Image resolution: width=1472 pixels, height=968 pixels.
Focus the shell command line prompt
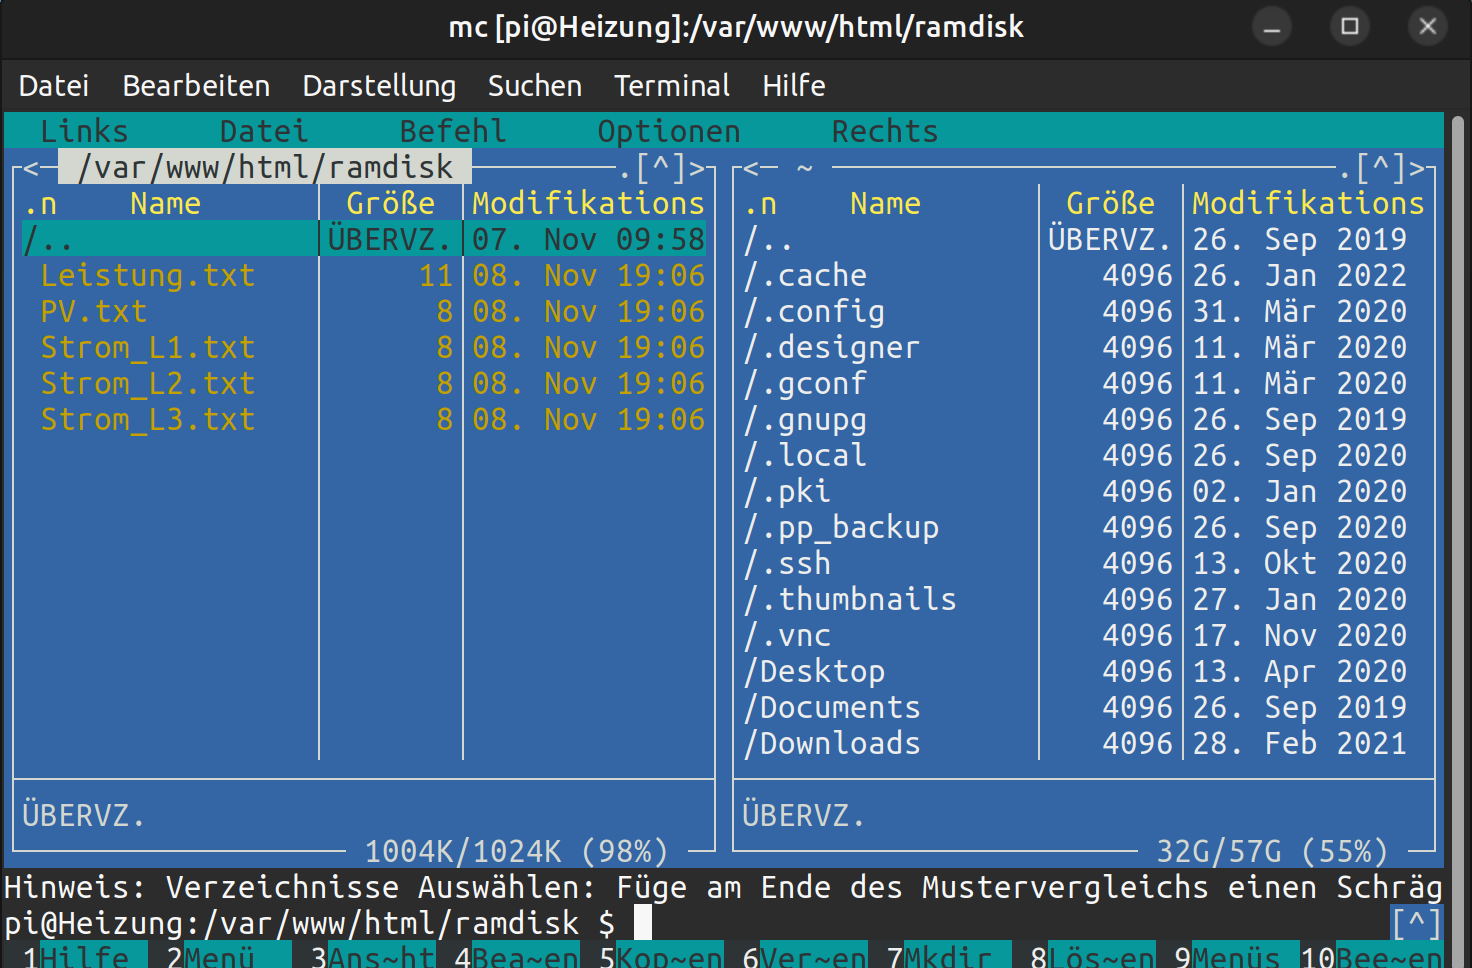697,923
